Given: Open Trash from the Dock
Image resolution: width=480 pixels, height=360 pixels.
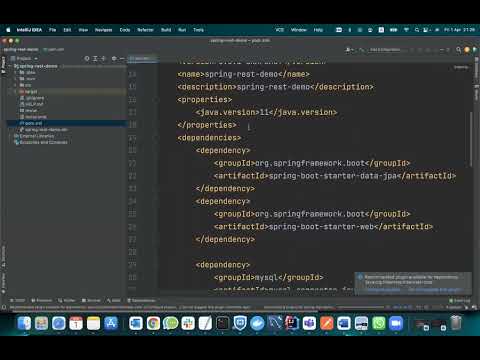Looking at the screenshot, I should tap(456, 323).
